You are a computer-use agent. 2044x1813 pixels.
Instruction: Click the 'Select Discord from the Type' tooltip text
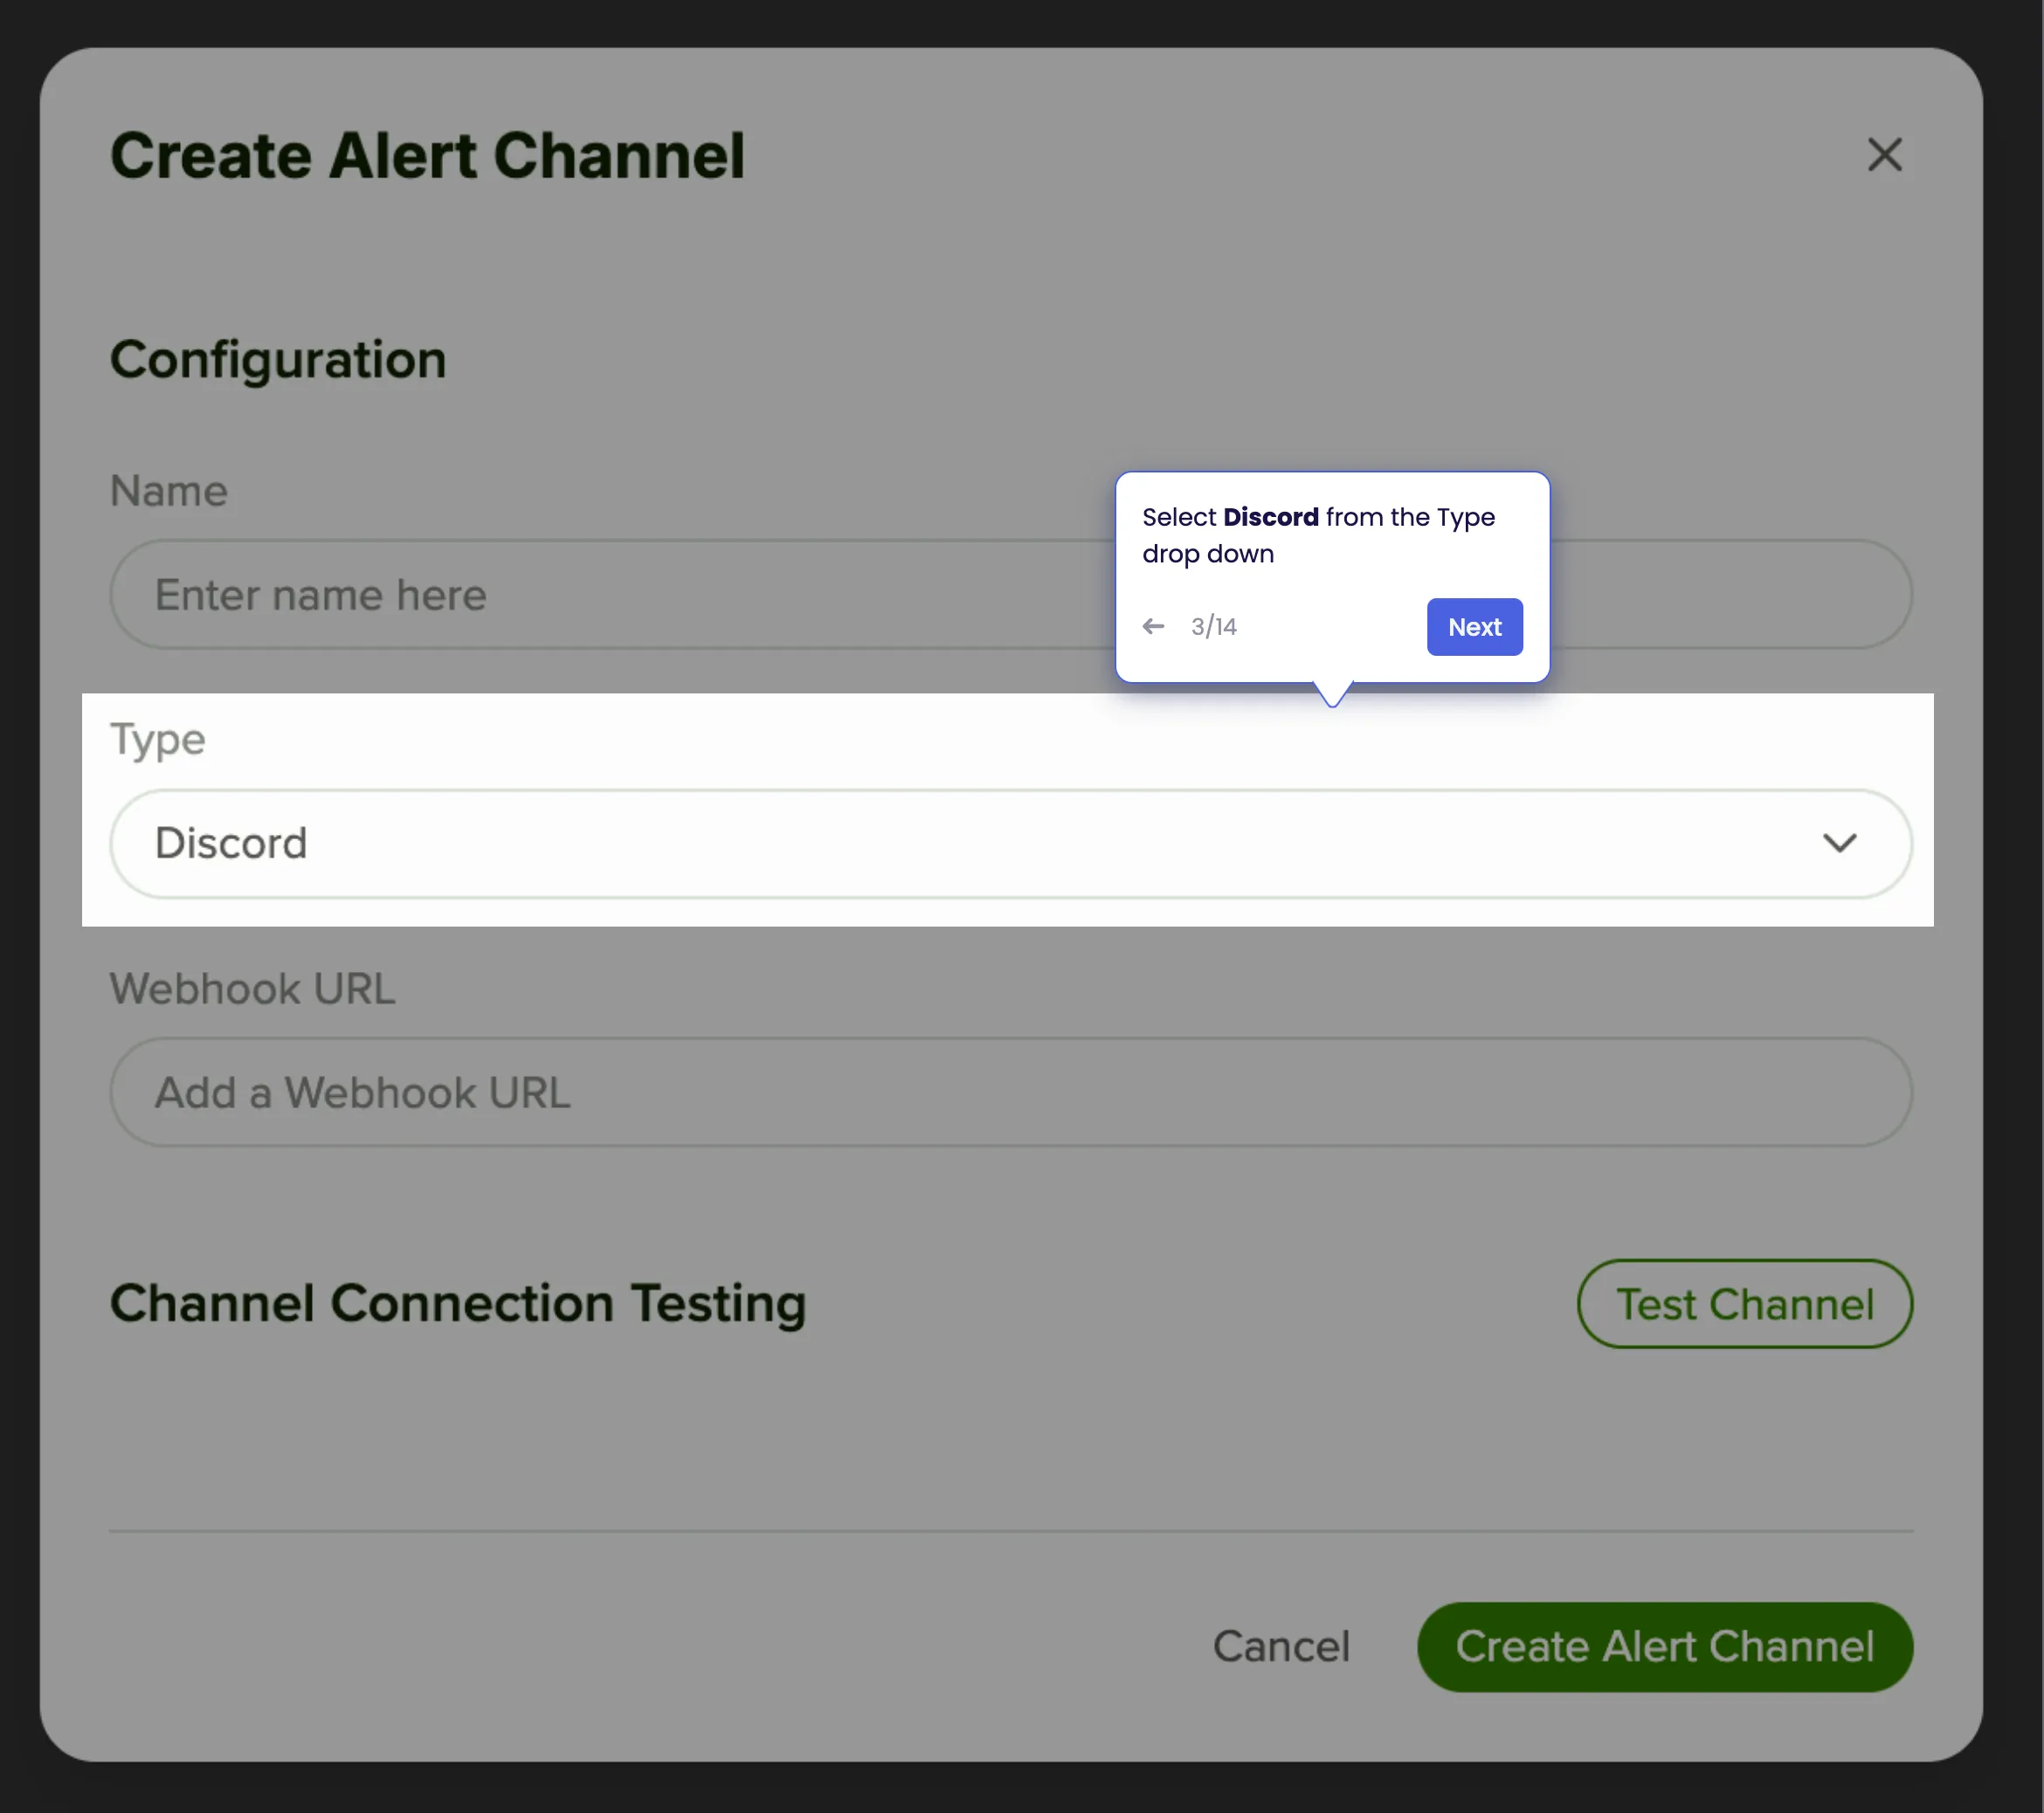tap(1318, 535)
